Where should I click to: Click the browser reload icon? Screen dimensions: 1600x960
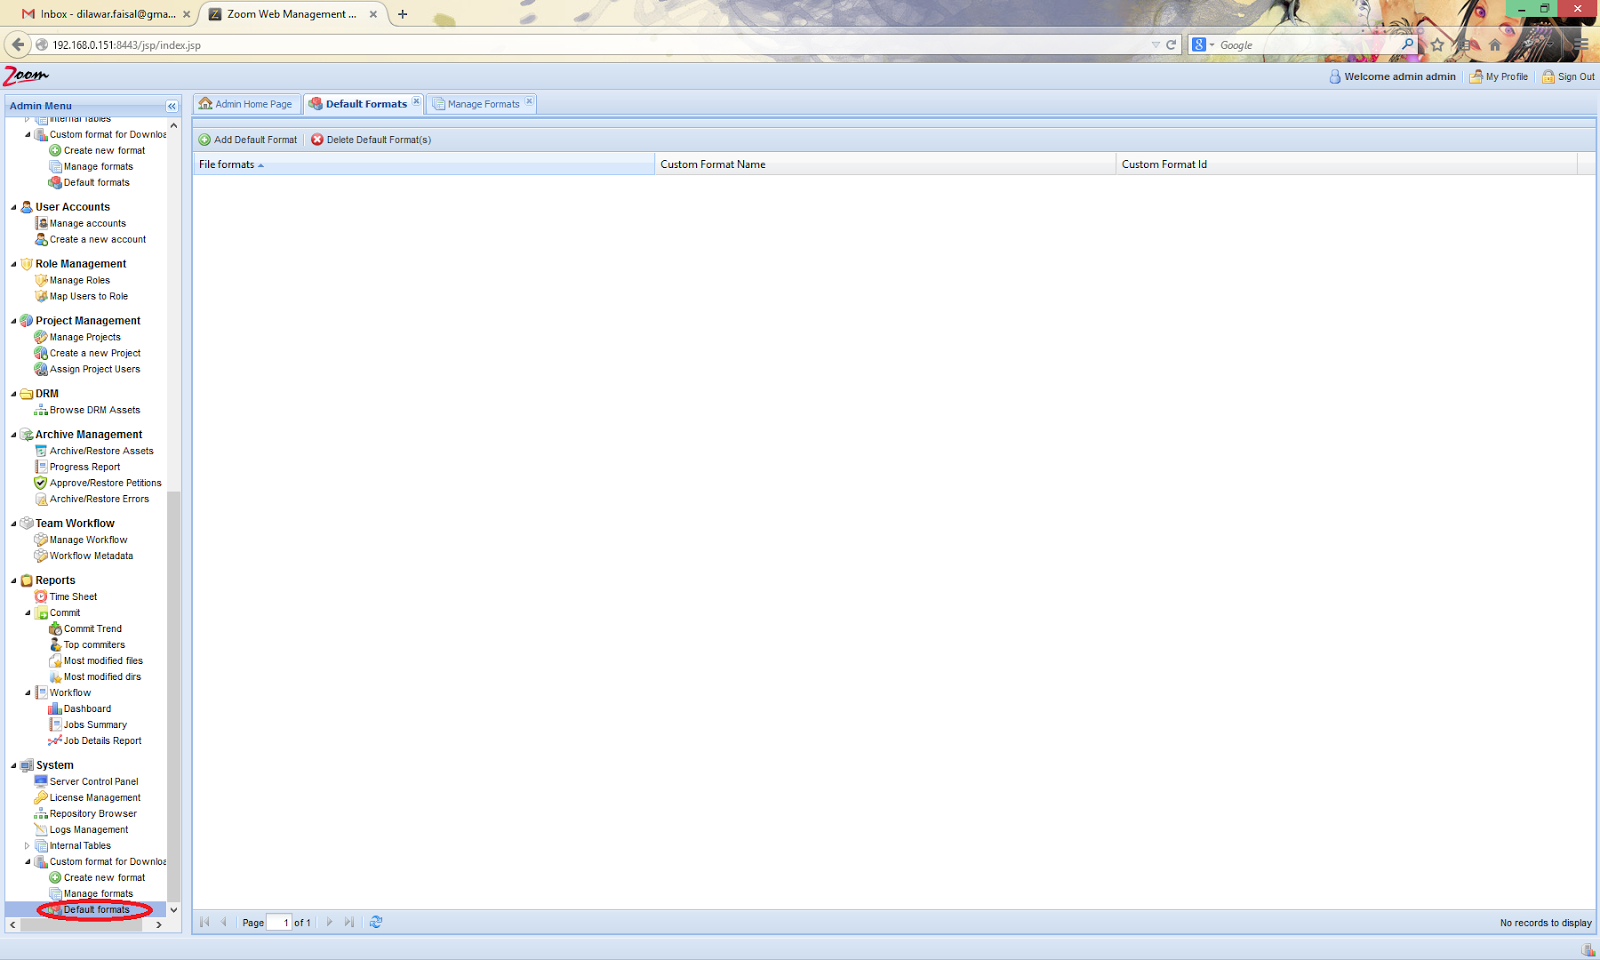(1171, 45)
